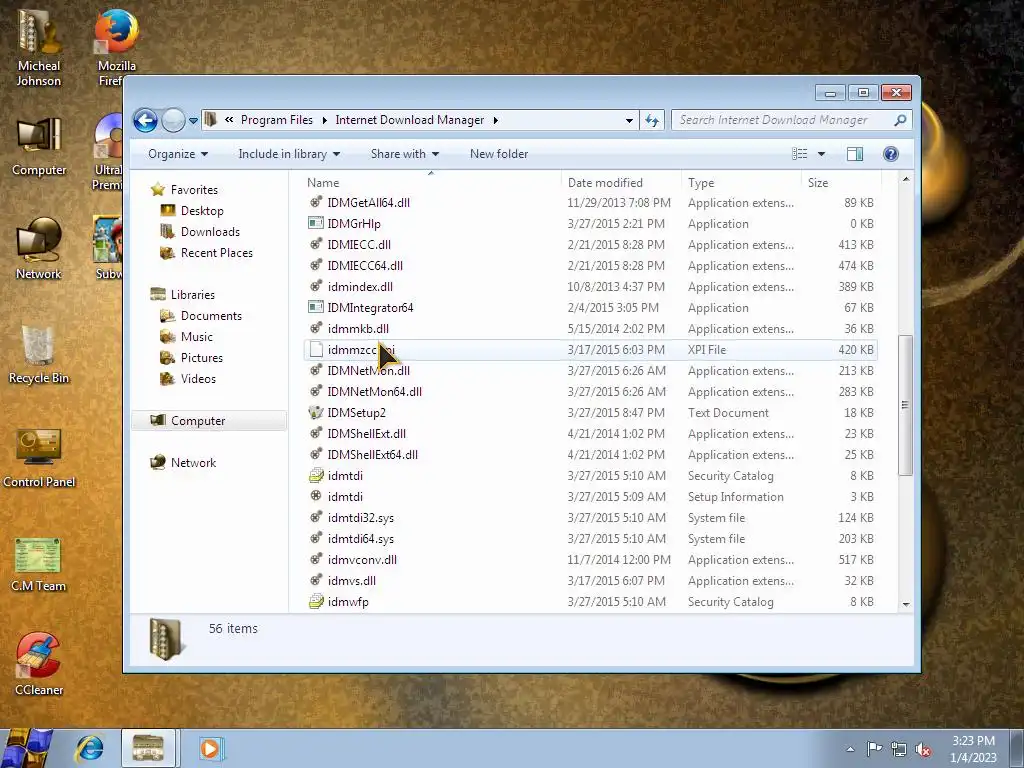Select the idmmzcc XPI file icon
The height and width of the screenshot is (768, 1024).
(x=316, y=349)
